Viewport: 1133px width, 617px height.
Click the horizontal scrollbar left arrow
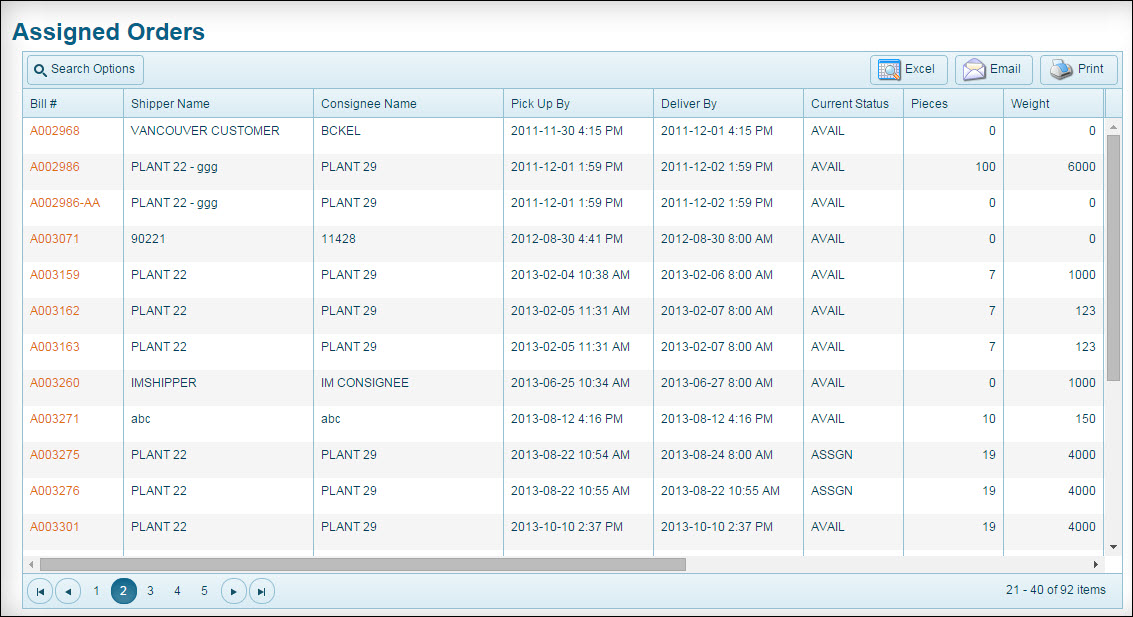pos(31,564)
